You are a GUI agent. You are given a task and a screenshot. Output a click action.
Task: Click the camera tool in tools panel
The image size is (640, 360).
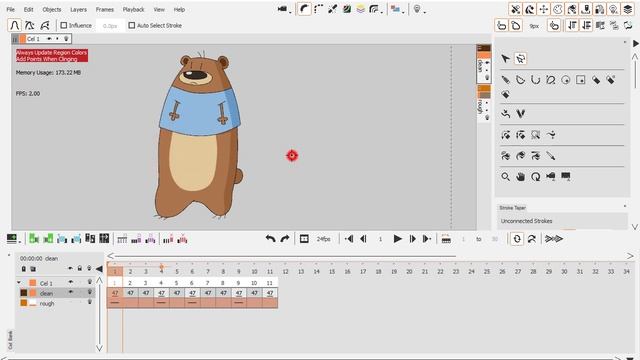coord(551,177)
